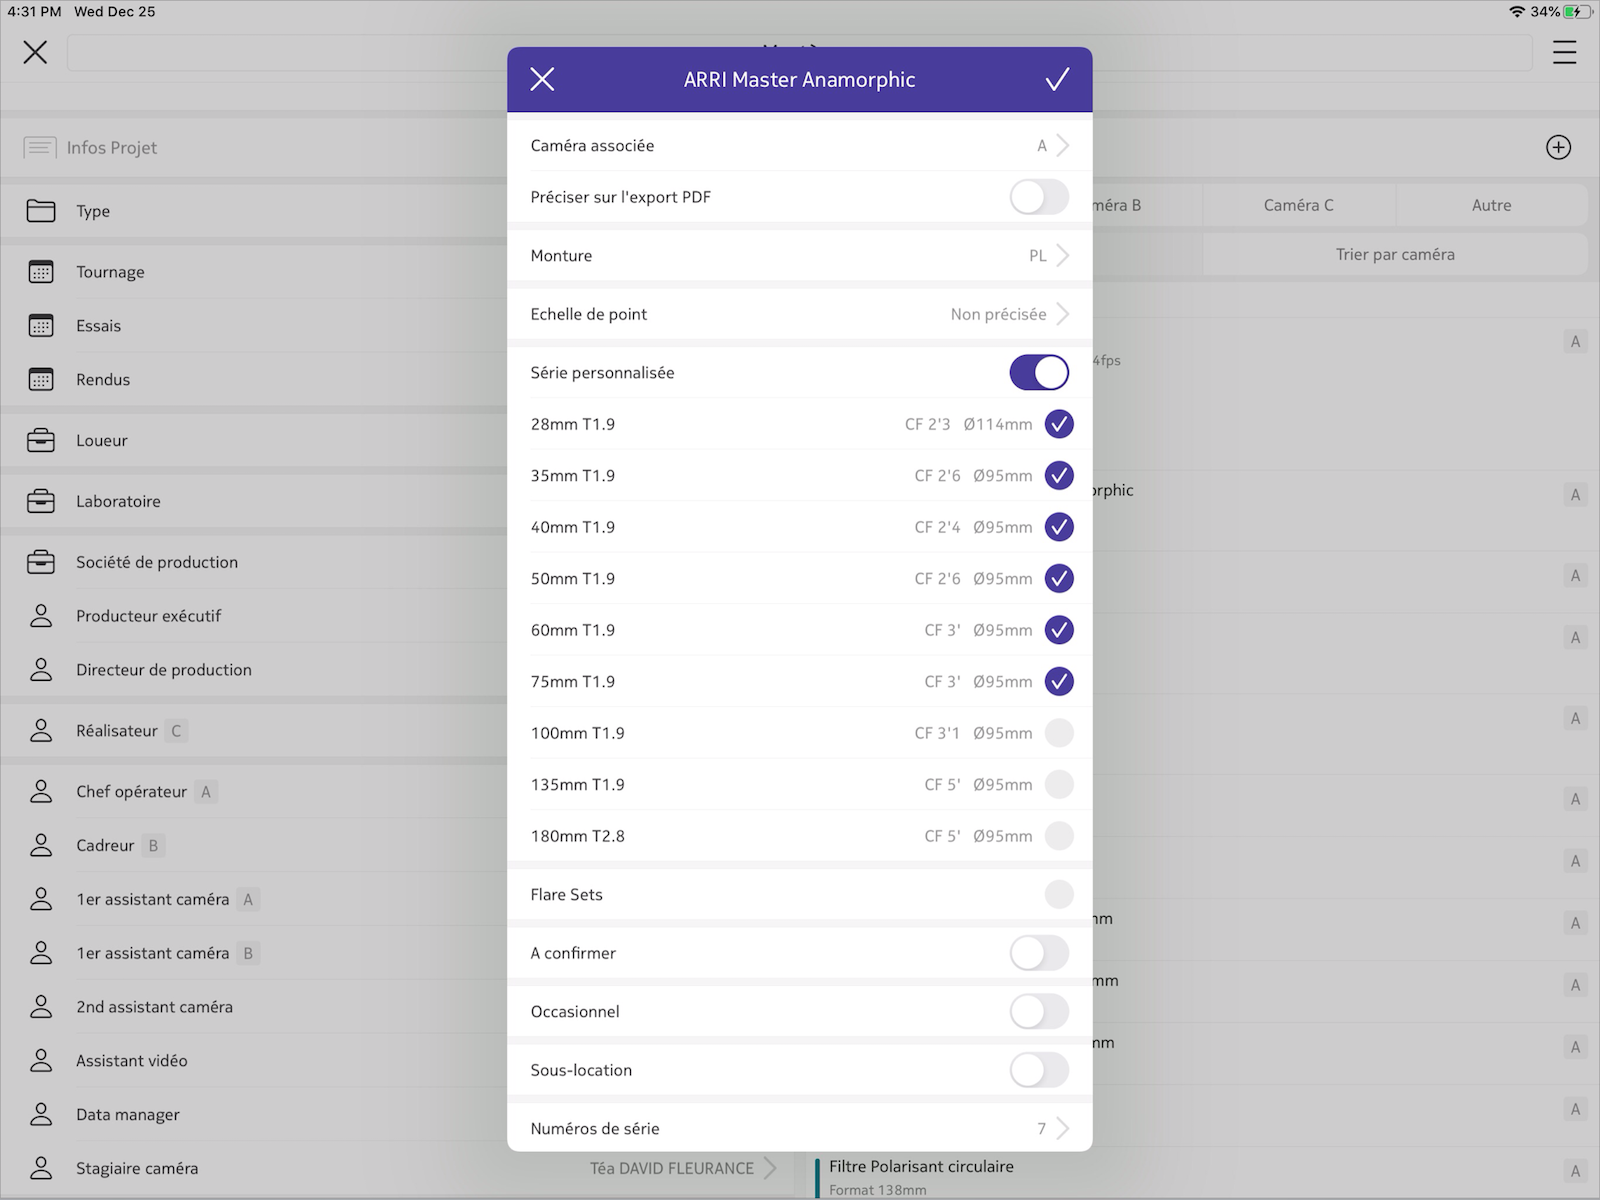
Task: Open Téa DAVID FLEURANCE chevron
Action: (x=770, y=1168)
